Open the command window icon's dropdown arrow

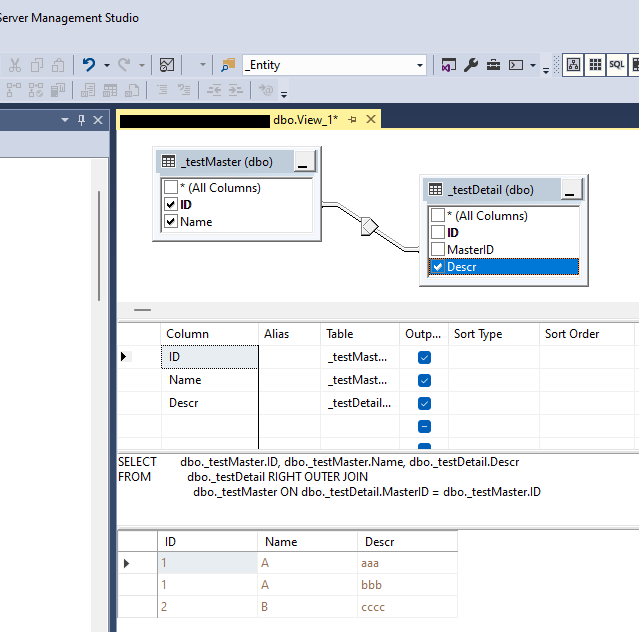coord(533,65)
